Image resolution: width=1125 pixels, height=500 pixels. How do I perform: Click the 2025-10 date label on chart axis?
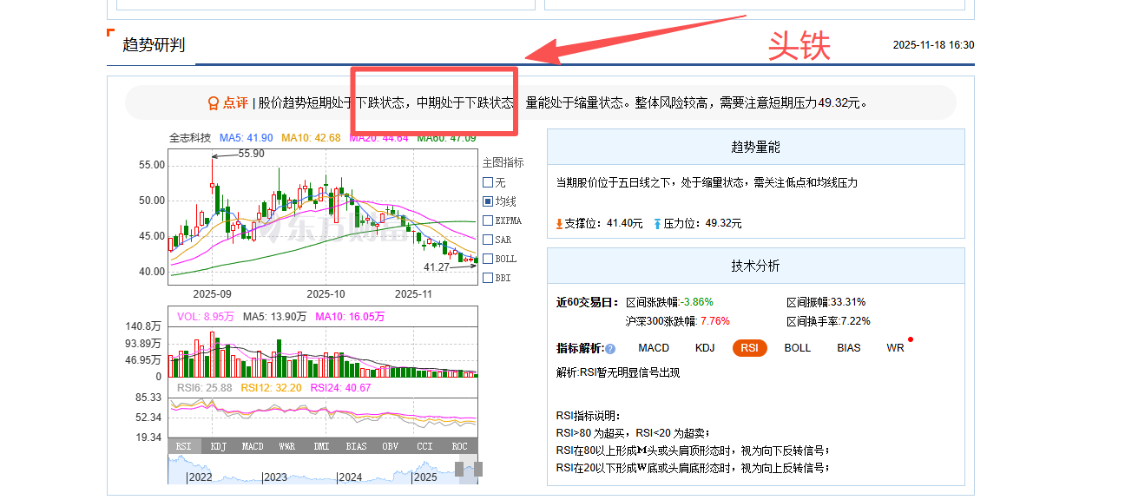point(326,294)
